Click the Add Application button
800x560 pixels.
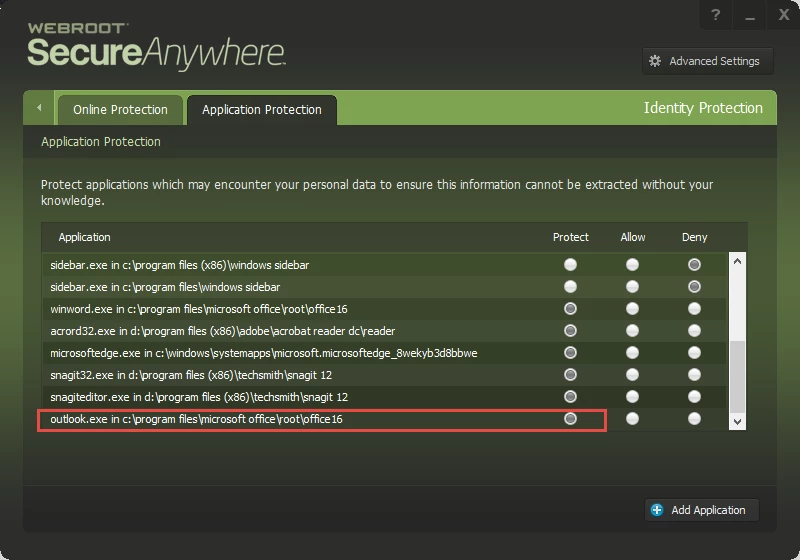point(702,510)
